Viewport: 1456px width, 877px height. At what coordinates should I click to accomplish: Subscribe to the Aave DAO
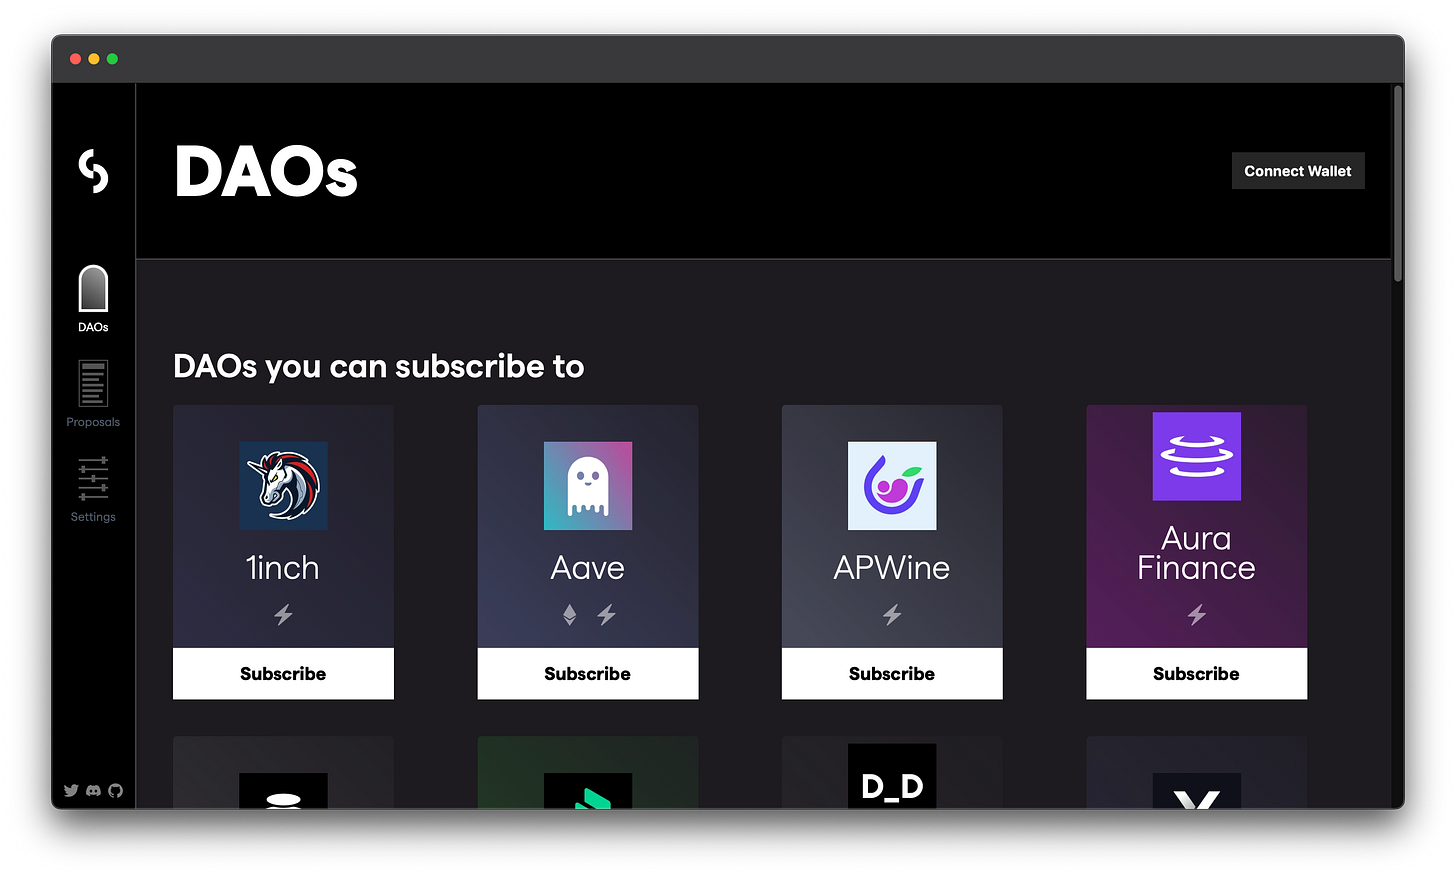[x=587, y=673]
